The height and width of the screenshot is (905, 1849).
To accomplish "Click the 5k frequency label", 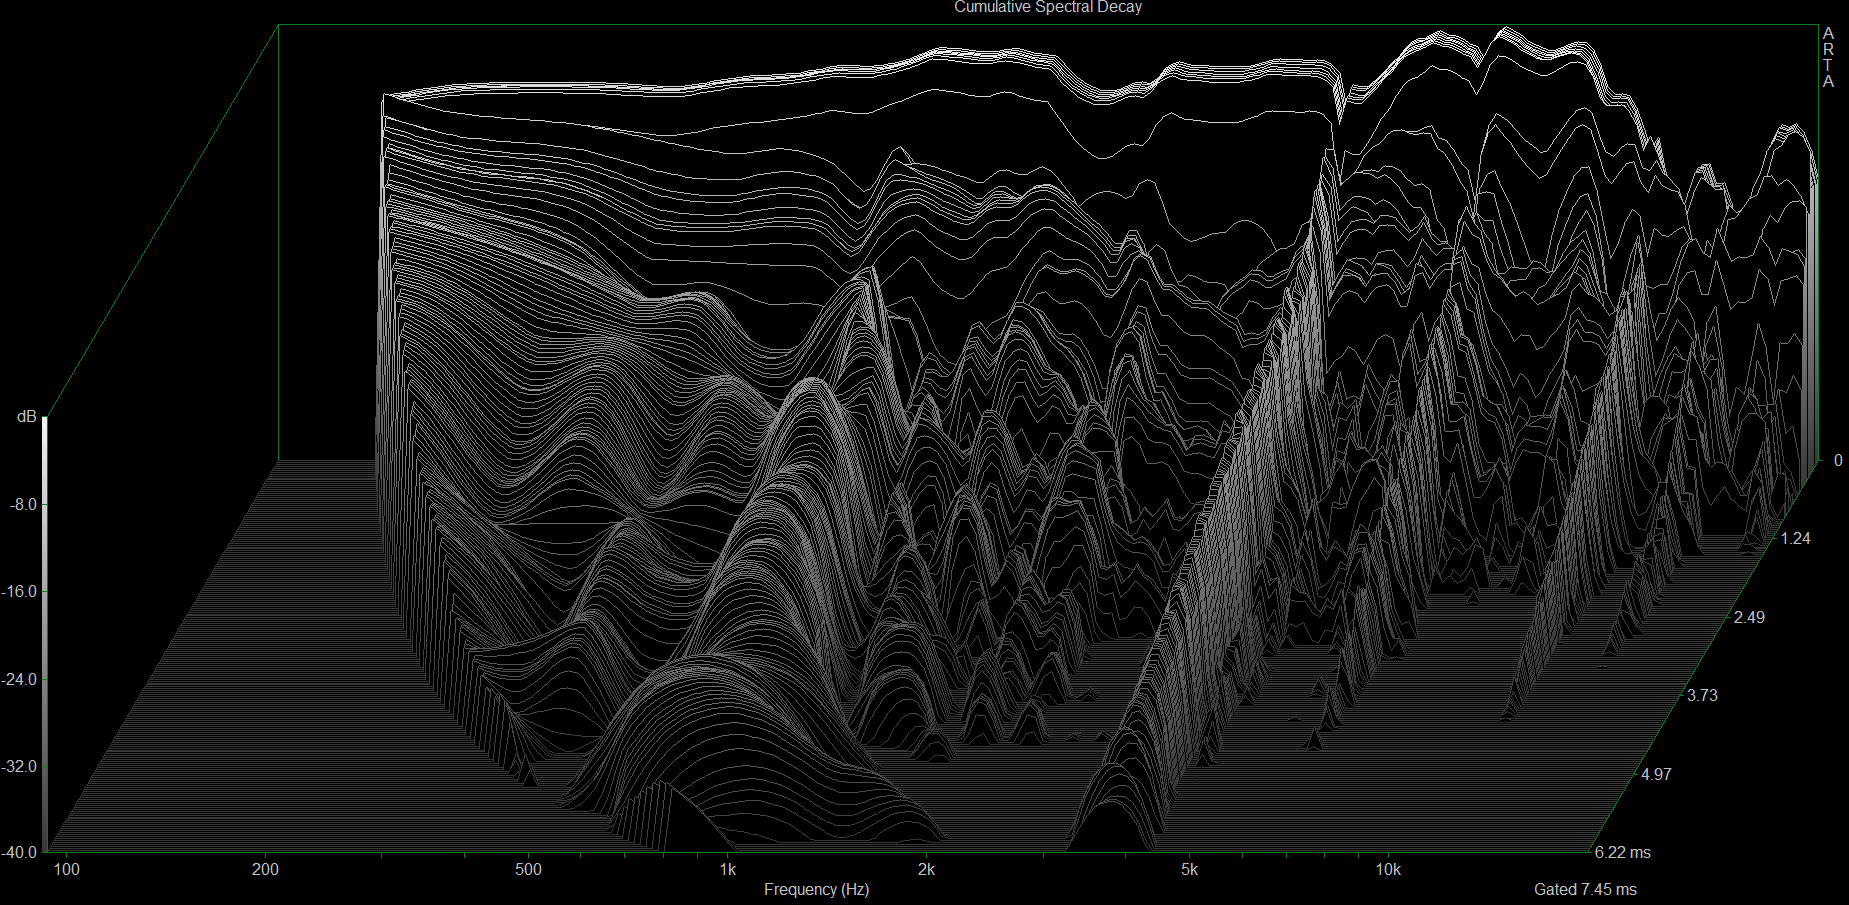I will (x=1189, y=869).
